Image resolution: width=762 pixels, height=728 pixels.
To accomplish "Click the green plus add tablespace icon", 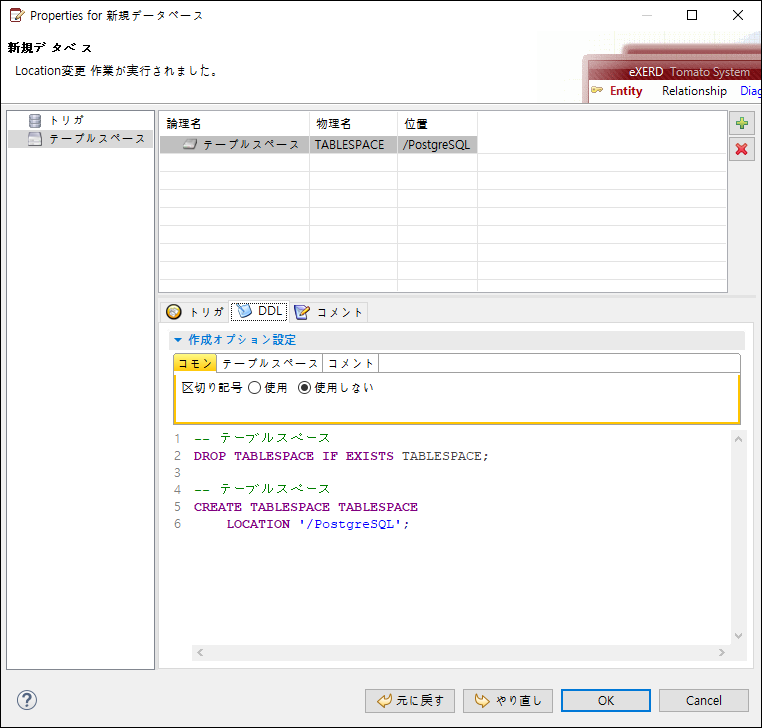I will click(741, 124).
